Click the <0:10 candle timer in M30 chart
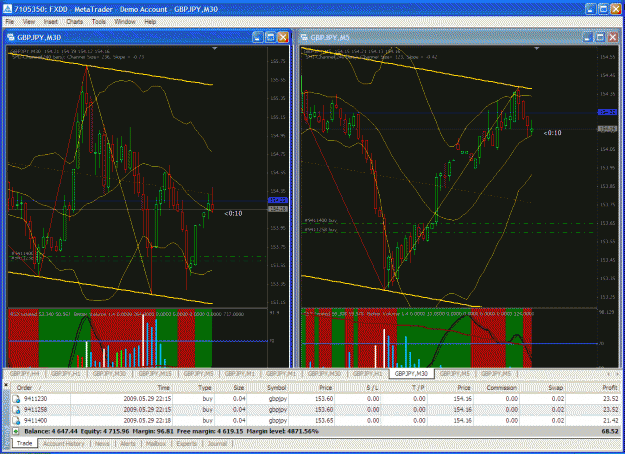Image resolution: width=625 pixels, height=454 pixels. click(x=233, y=214)
